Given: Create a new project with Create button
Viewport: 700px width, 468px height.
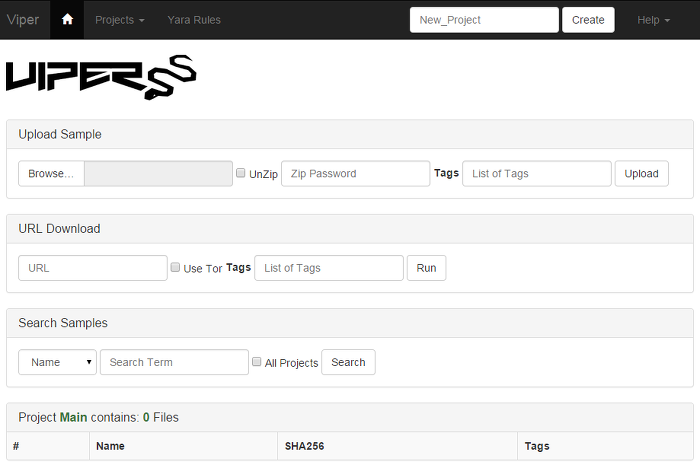Looking at the screenshot, I should coord(588,20).
